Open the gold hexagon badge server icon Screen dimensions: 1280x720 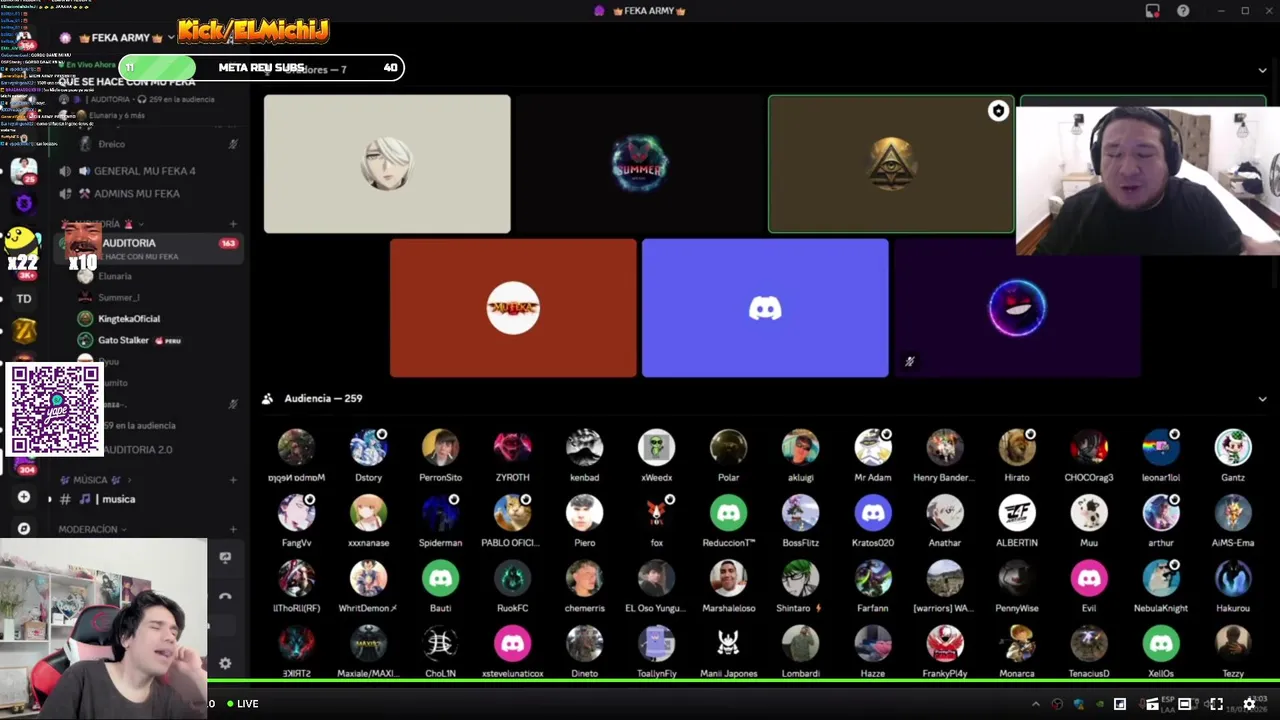click(x=24, y=331)
